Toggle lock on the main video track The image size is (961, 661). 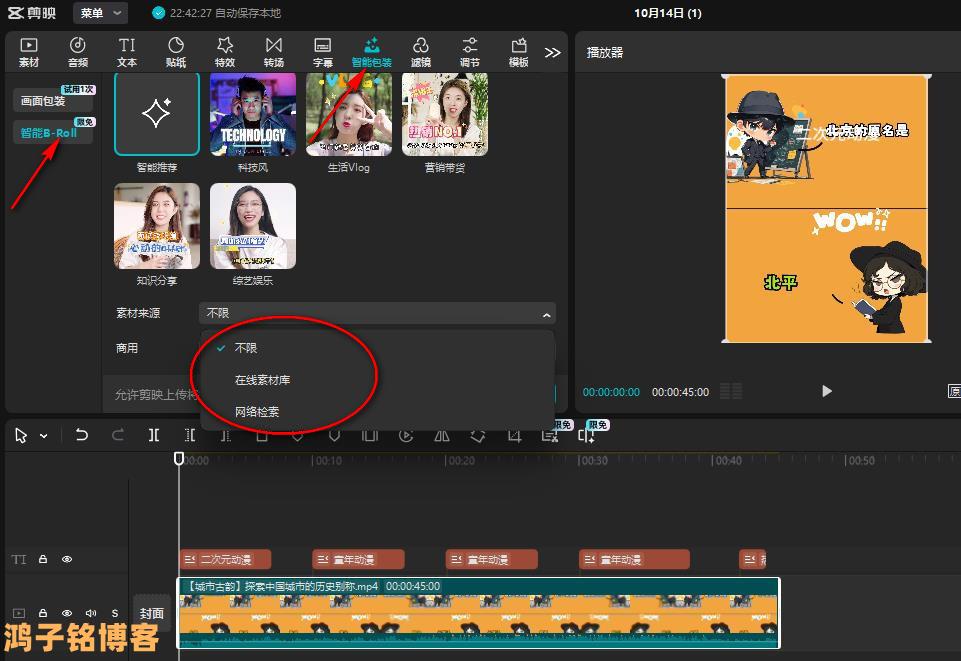coord(43,613)
